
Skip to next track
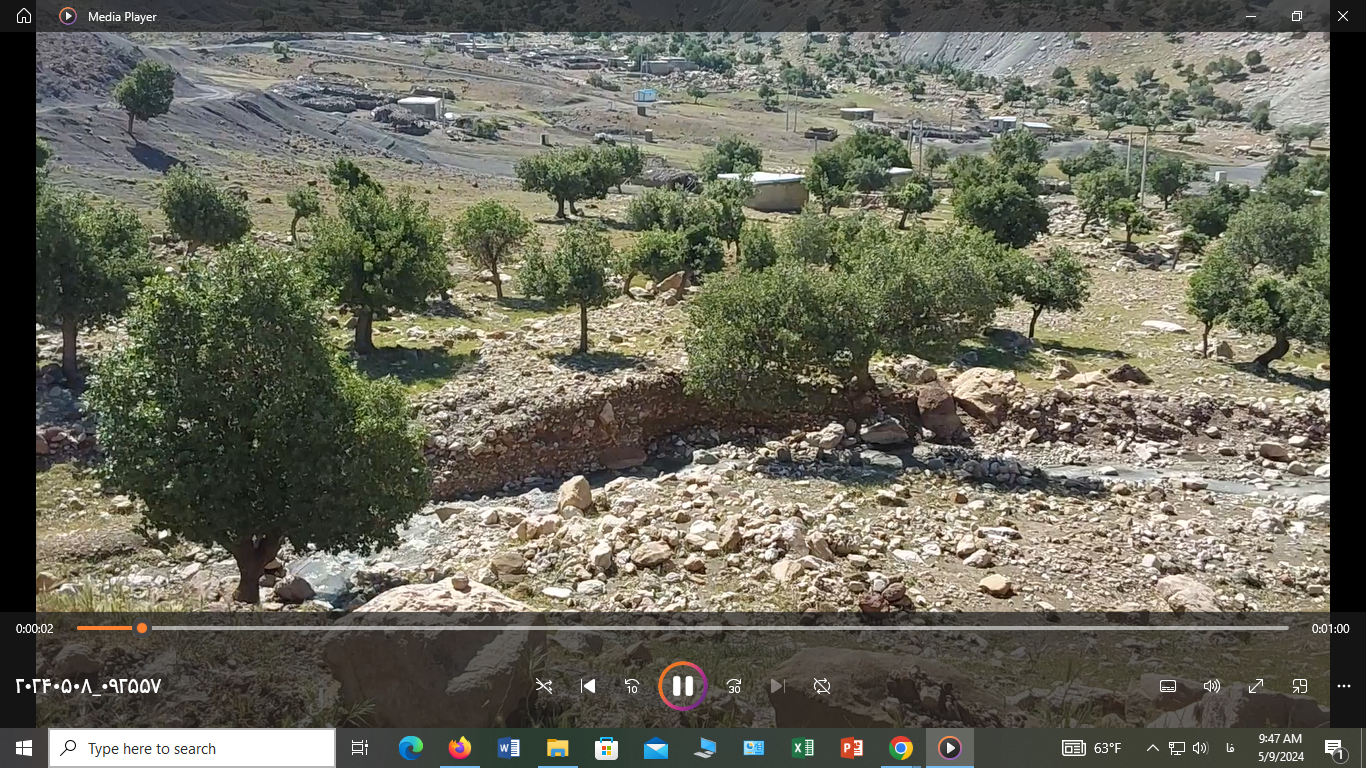point(778,686)
